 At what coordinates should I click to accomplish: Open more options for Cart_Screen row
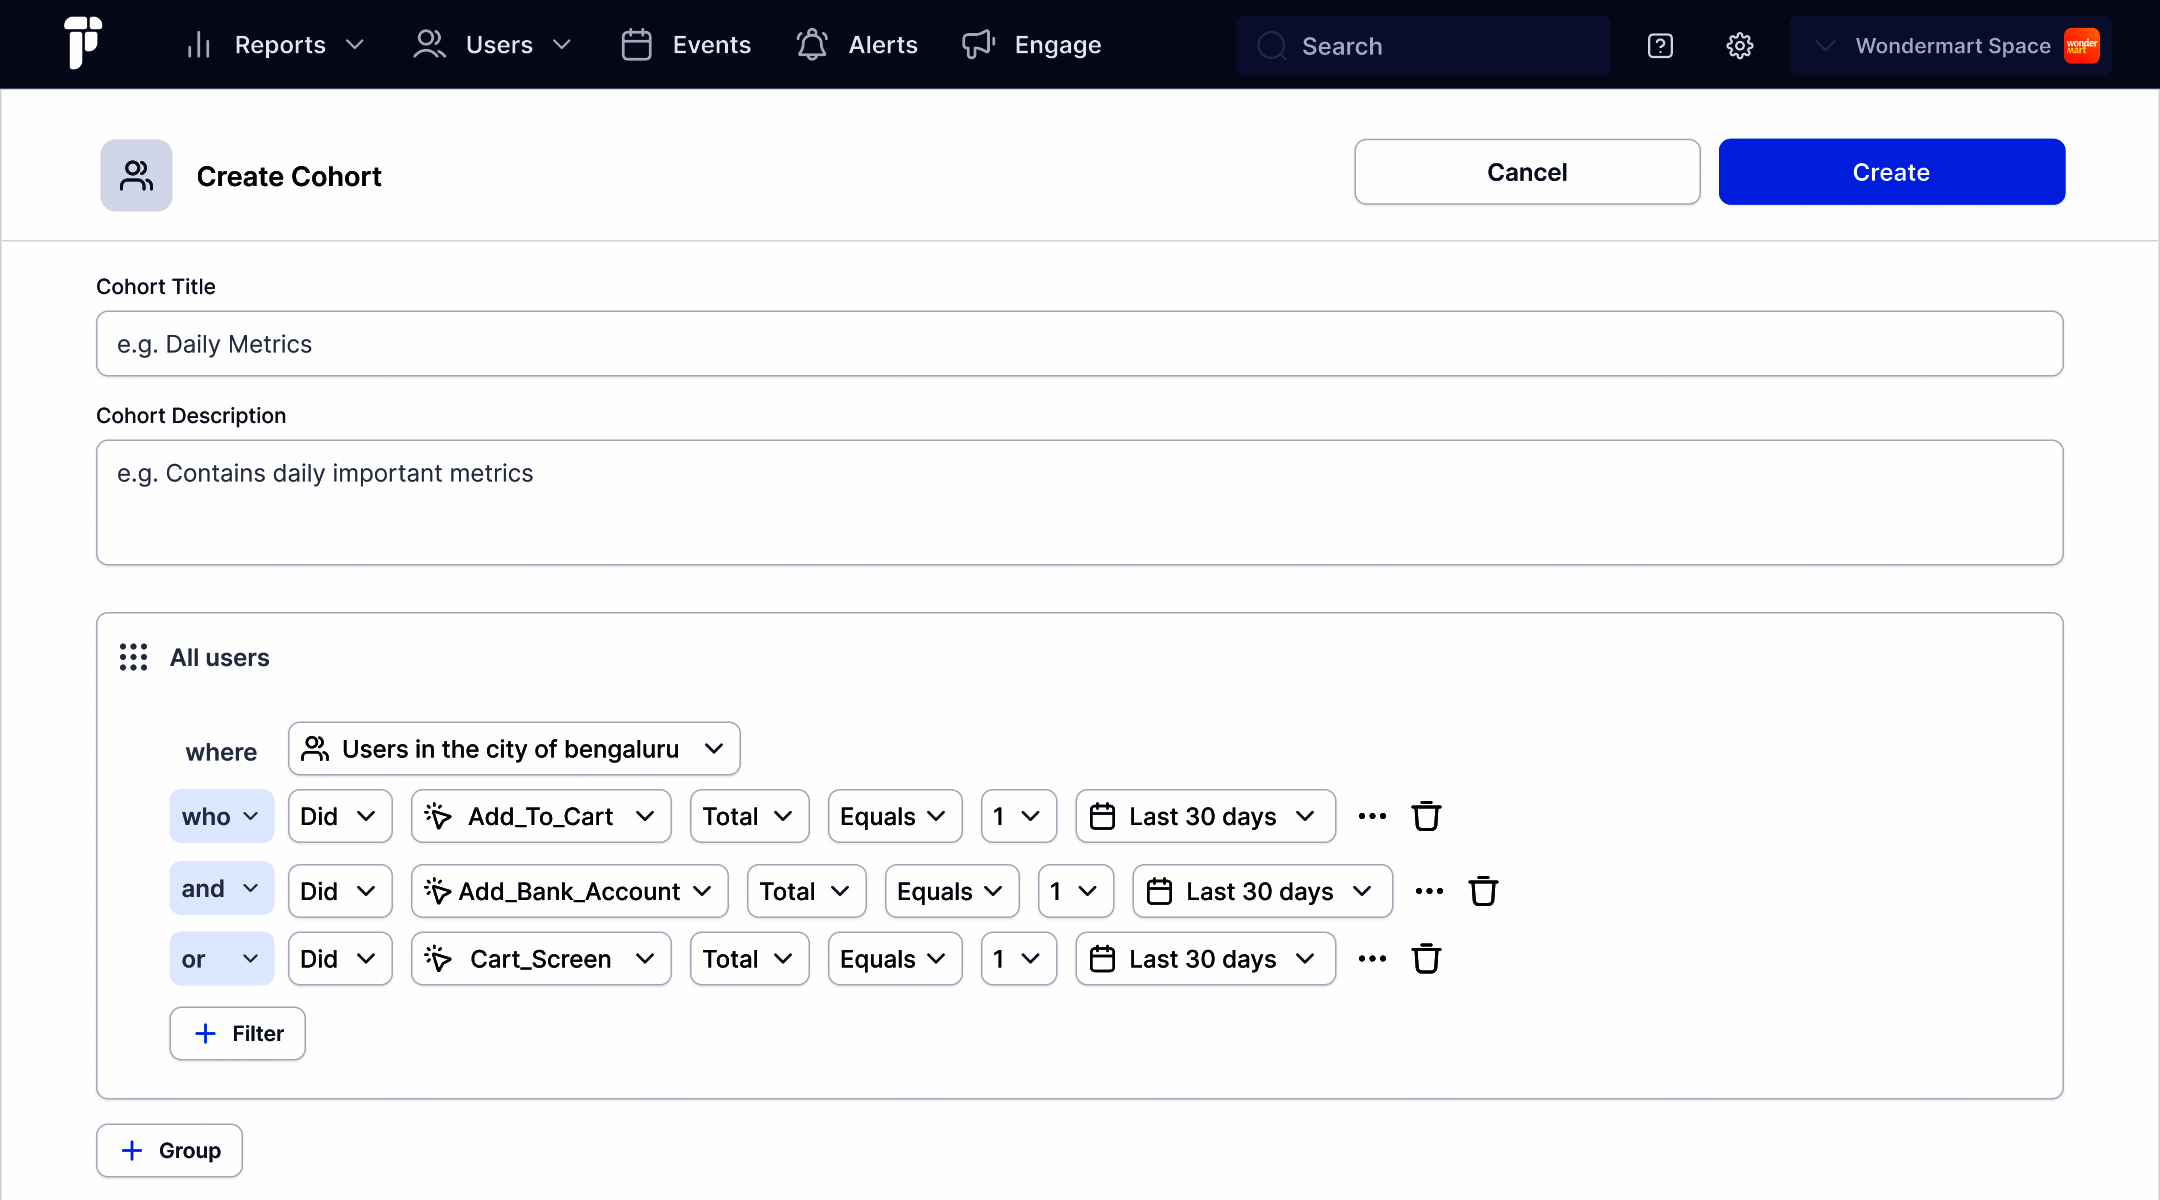1372,959
